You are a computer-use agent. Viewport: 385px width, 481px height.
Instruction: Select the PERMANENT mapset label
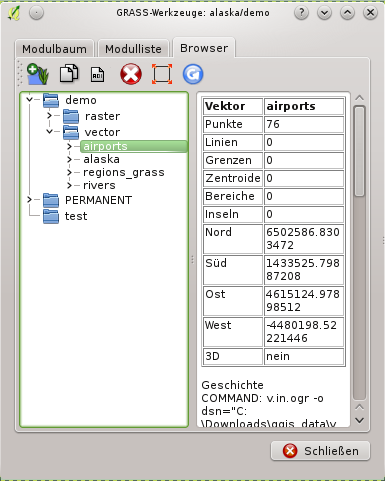(x=98, y=200)
